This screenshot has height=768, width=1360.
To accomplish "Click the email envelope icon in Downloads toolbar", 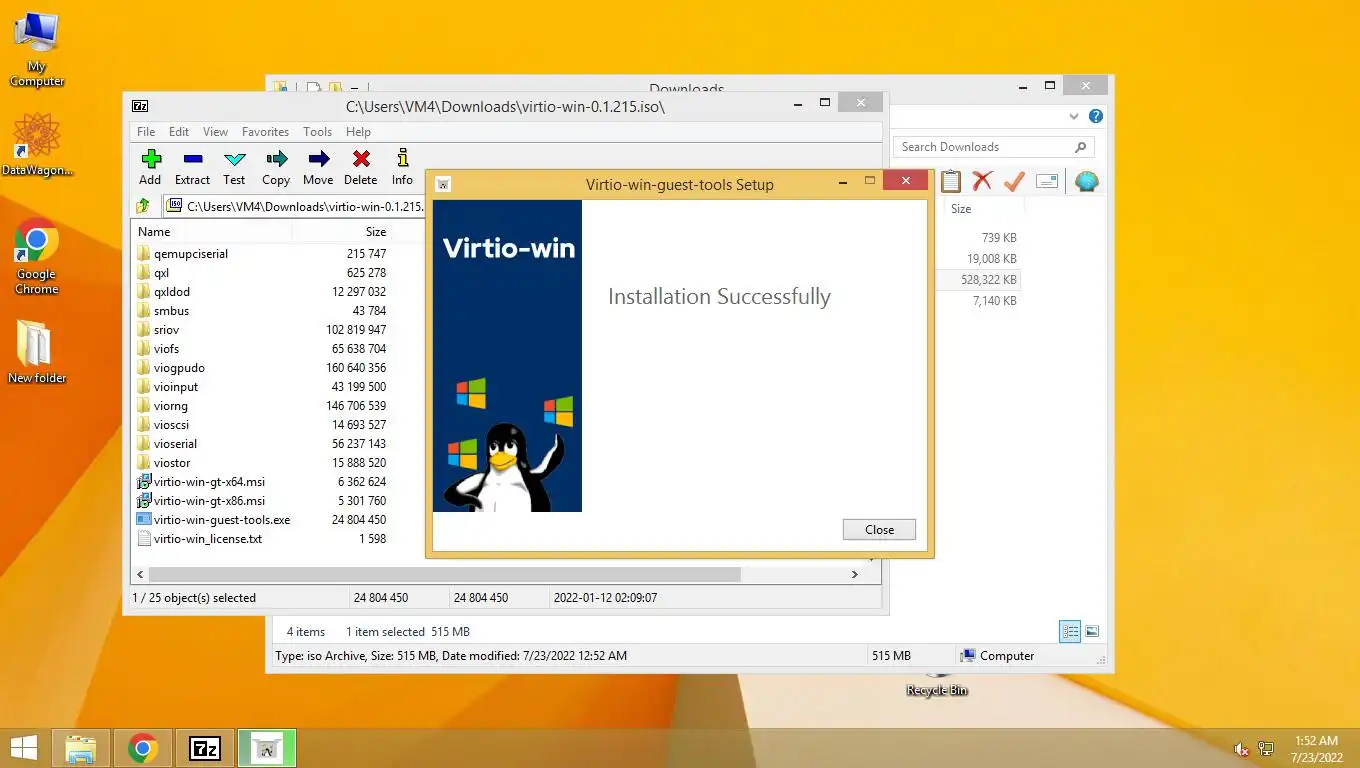I will (1047, 181).
